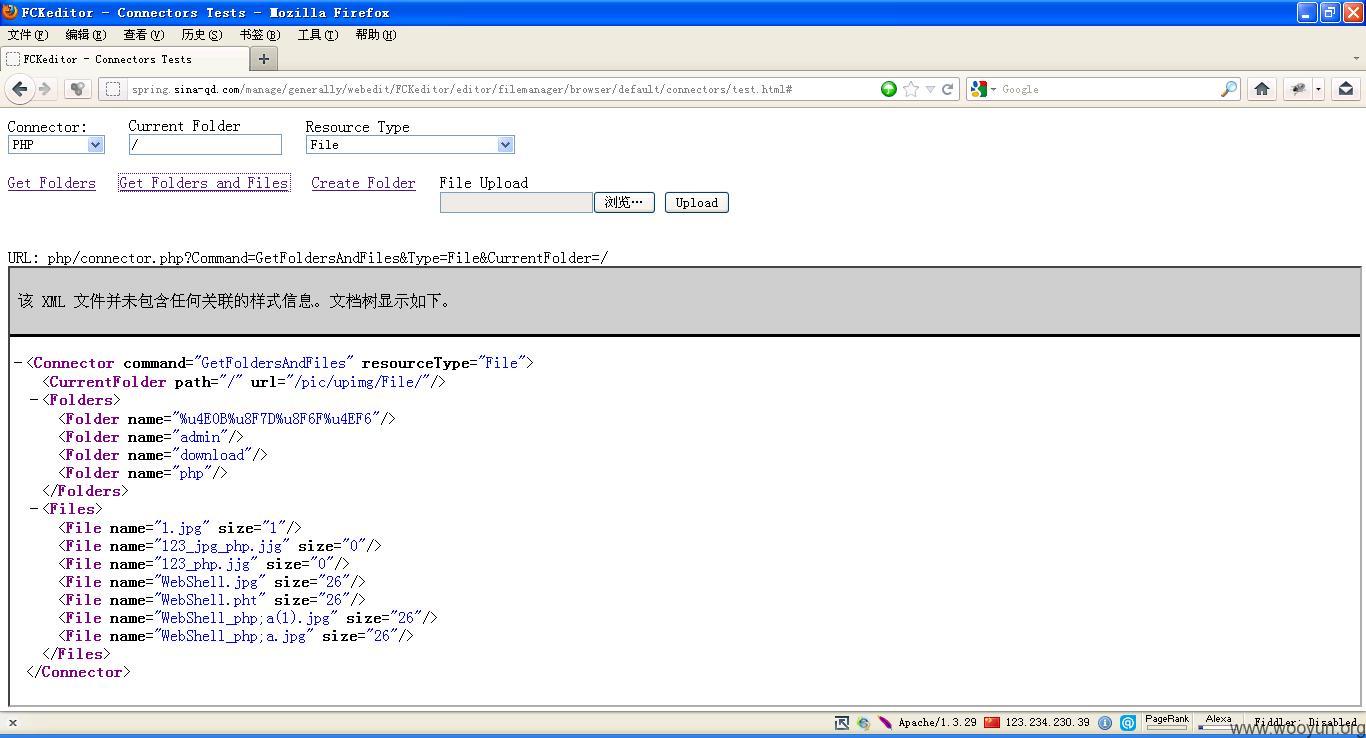Open the Google search engine selector
Viewport: 1366px width, 738px height.
983,89
